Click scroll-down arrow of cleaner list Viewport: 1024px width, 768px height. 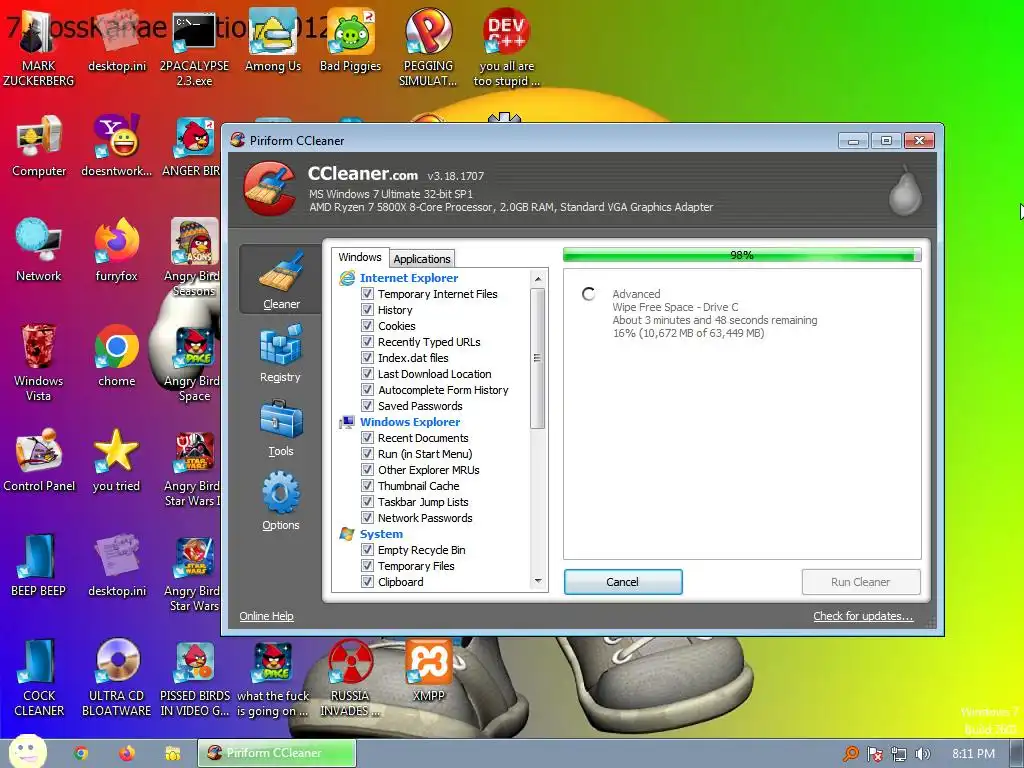coord(537,581)
